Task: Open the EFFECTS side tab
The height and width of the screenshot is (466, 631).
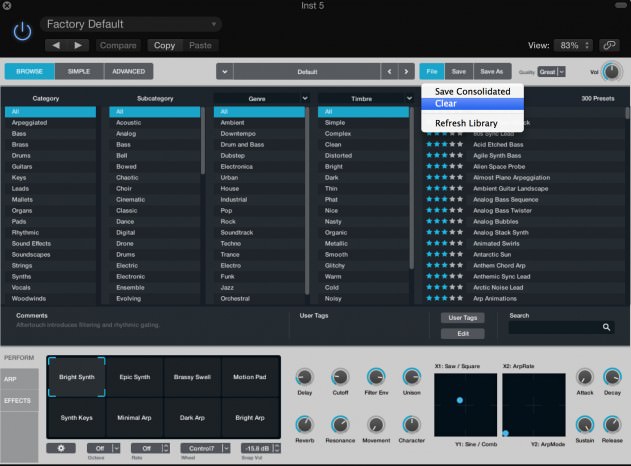Action: (x=19, y=400)
